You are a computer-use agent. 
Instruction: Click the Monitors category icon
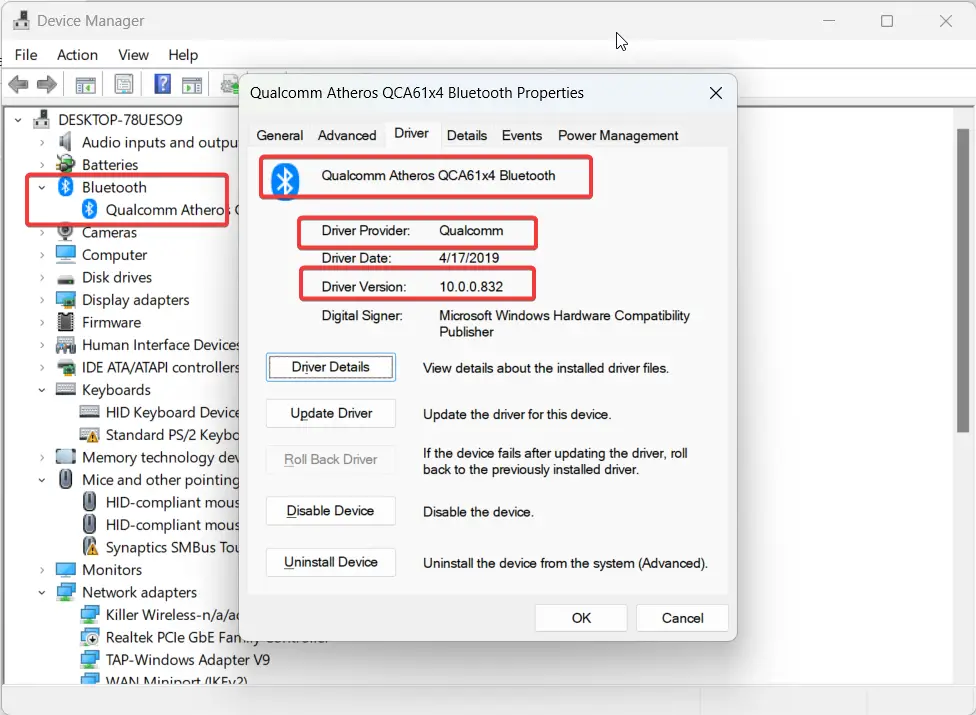(x=65, y=569)
